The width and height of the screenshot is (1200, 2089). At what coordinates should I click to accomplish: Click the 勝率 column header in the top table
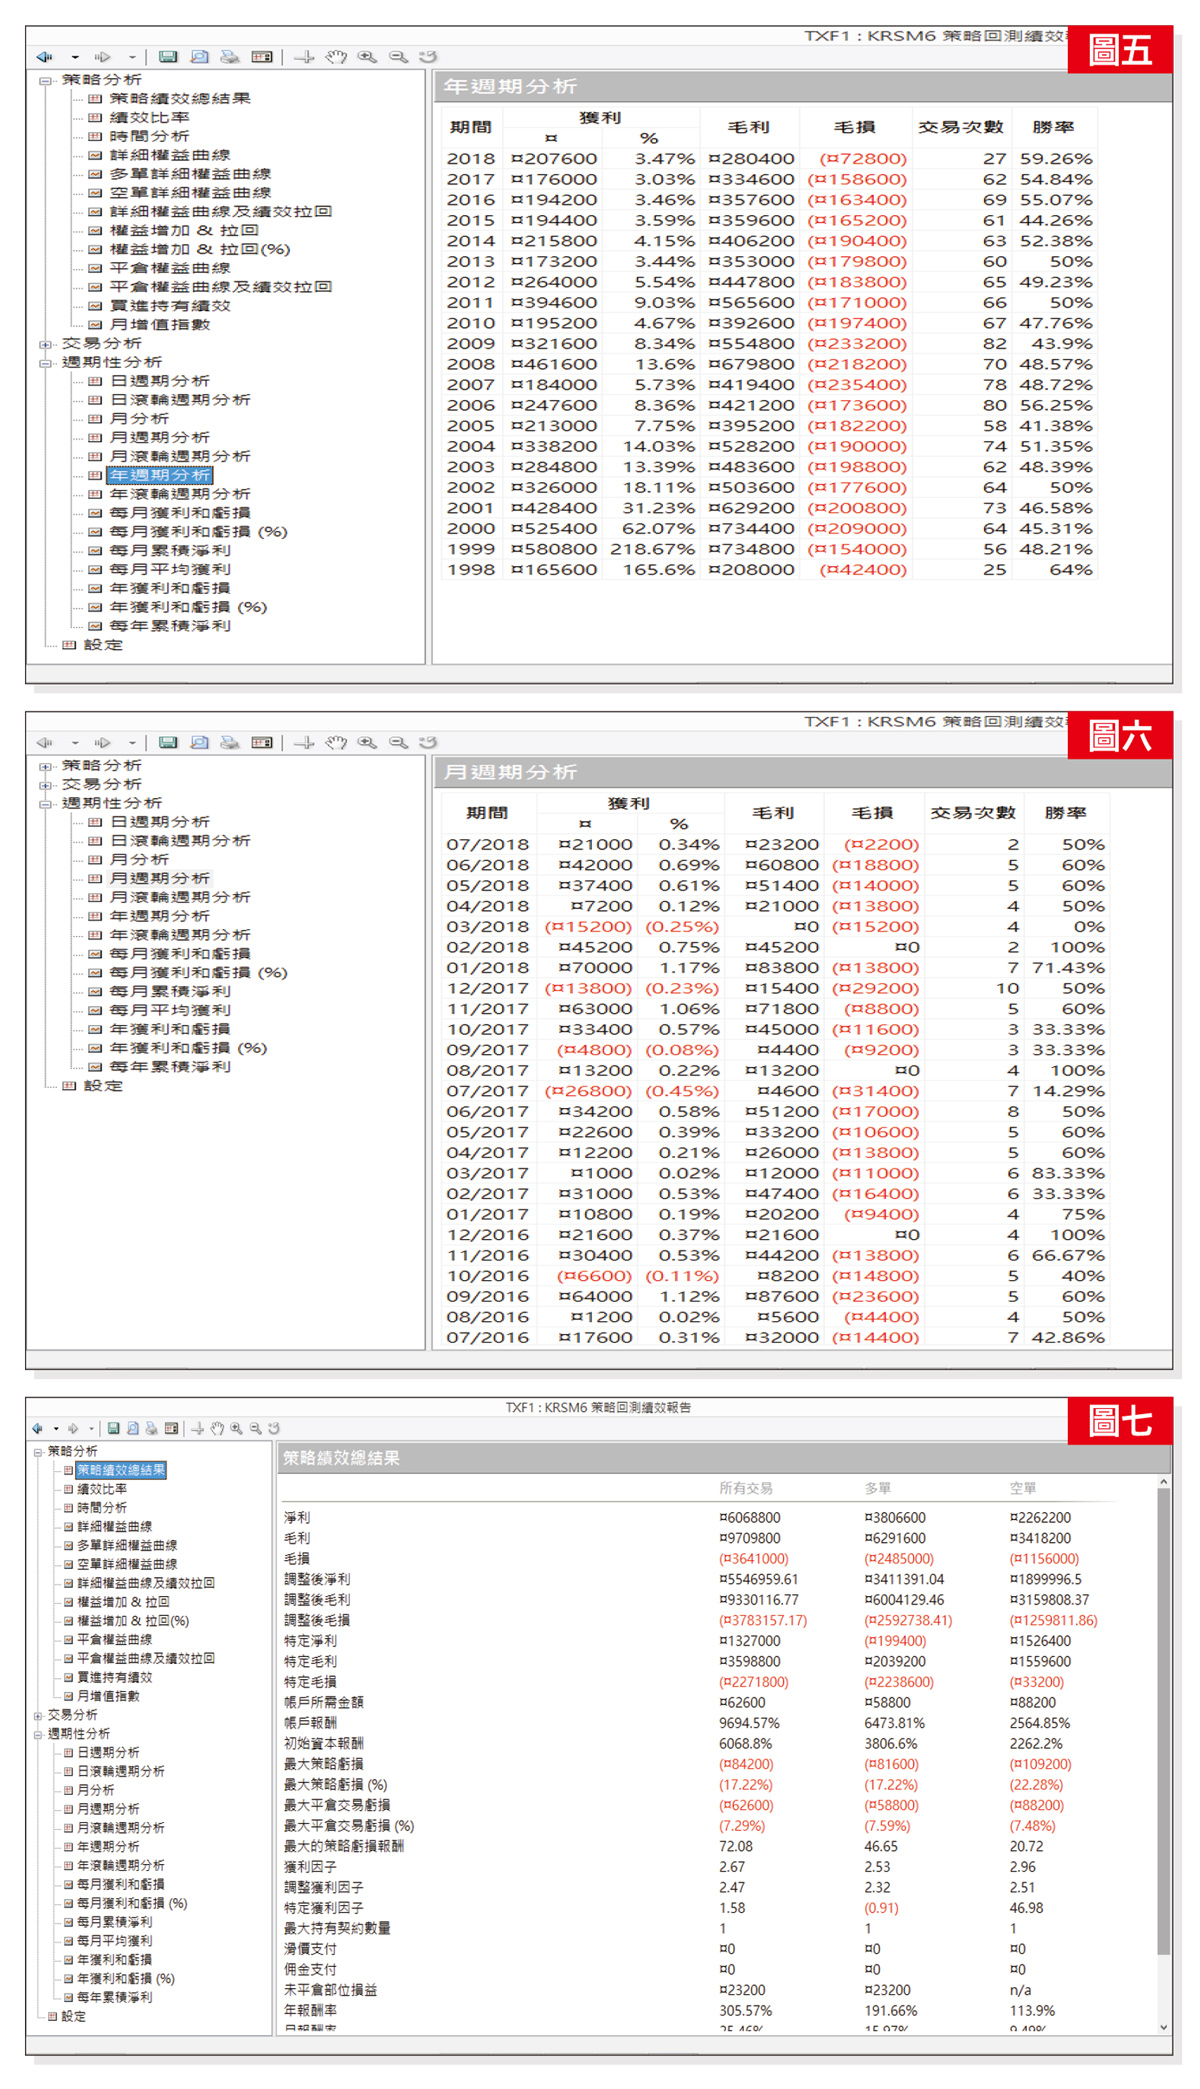pyautogui.click(x=1053, y=128)
